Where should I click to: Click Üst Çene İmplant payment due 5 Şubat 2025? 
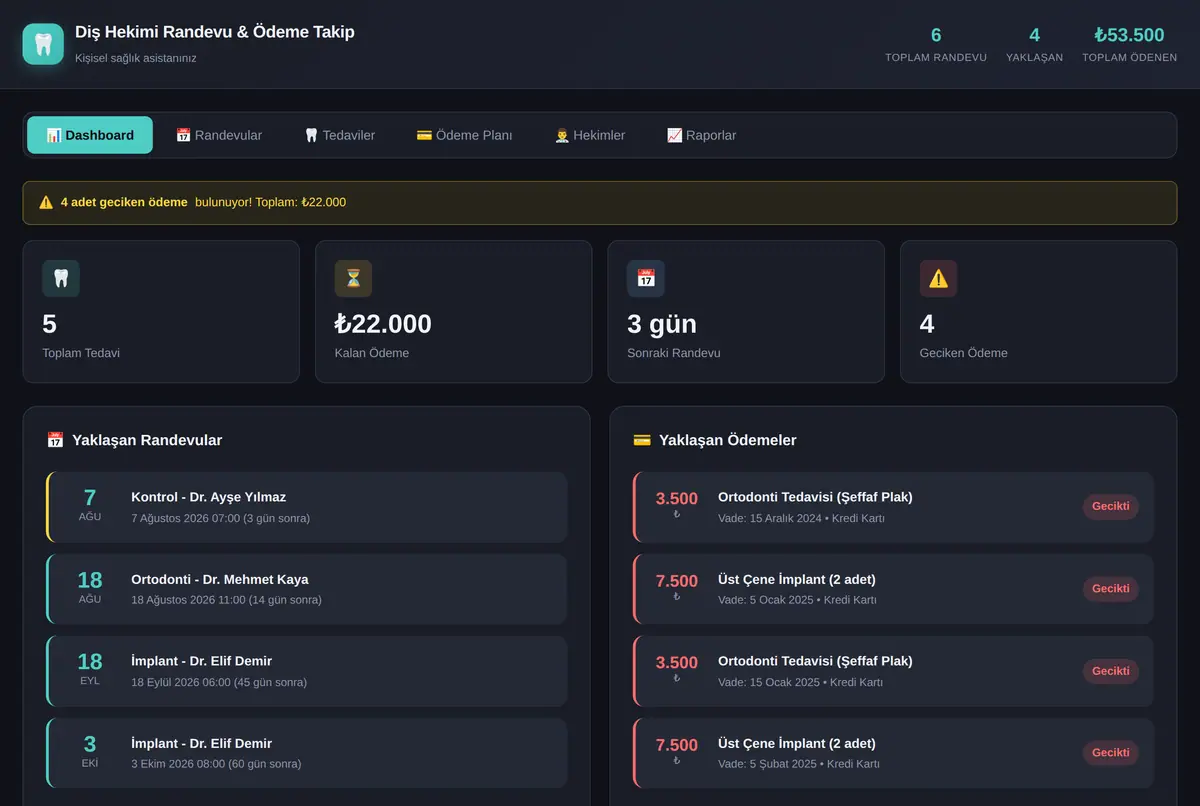(893, 753)
